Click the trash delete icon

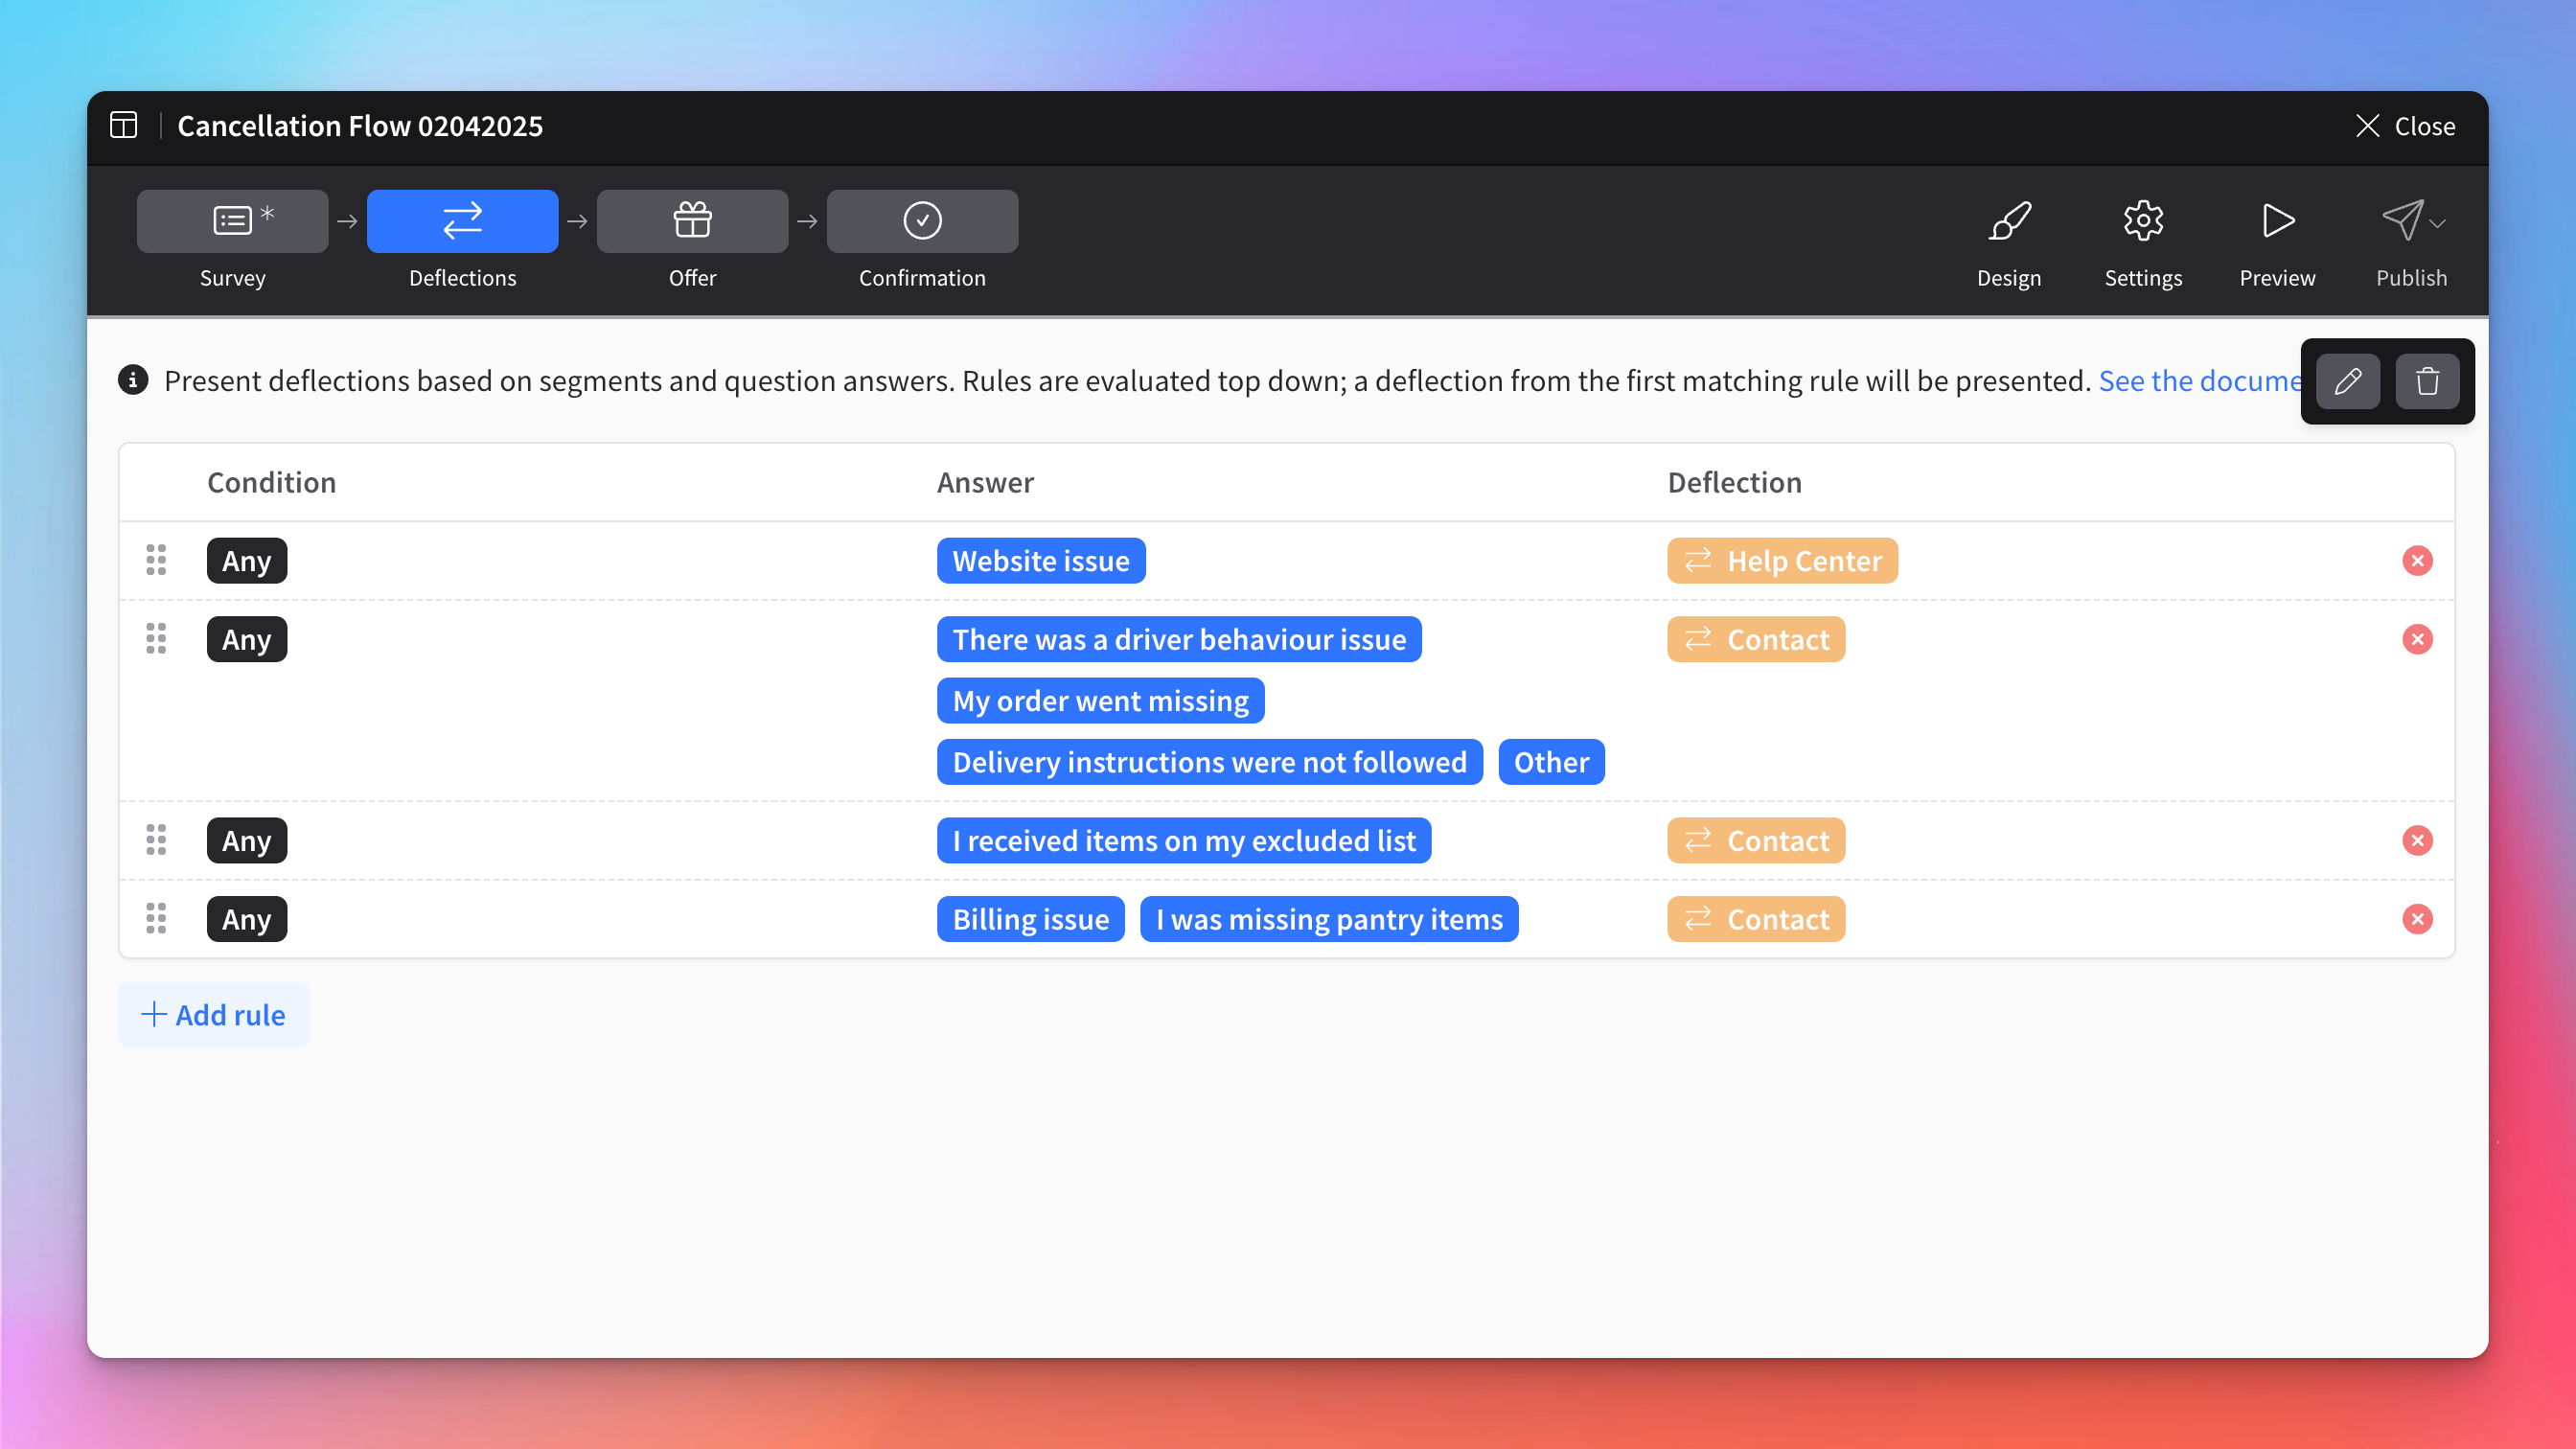[2427, 381]
